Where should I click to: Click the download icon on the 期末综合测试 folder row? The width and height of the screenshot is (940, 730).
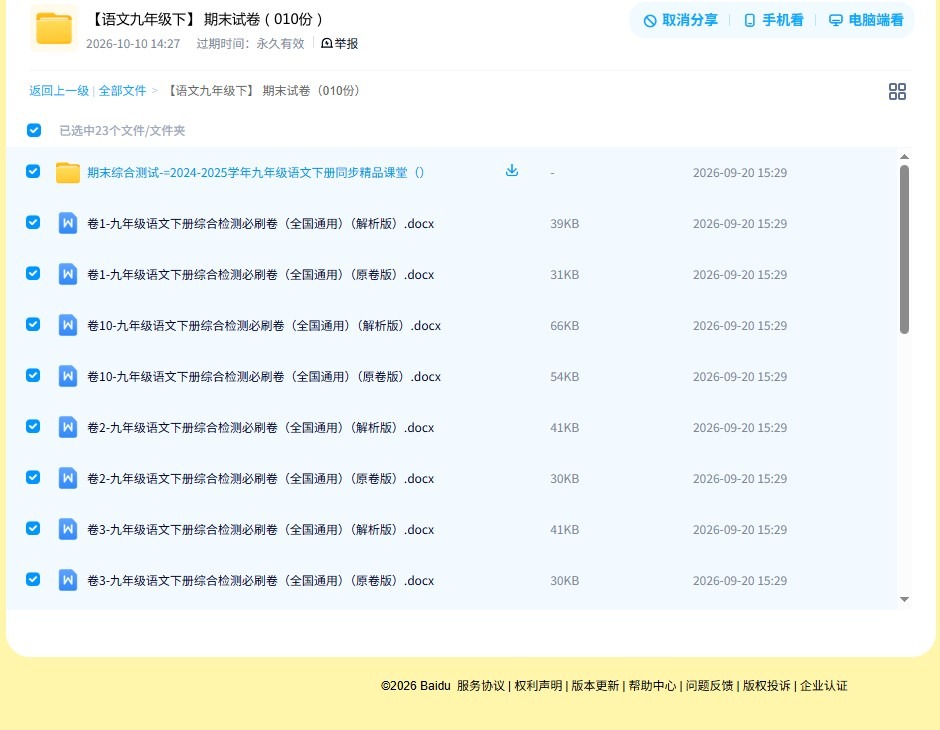tap(511, 171)
